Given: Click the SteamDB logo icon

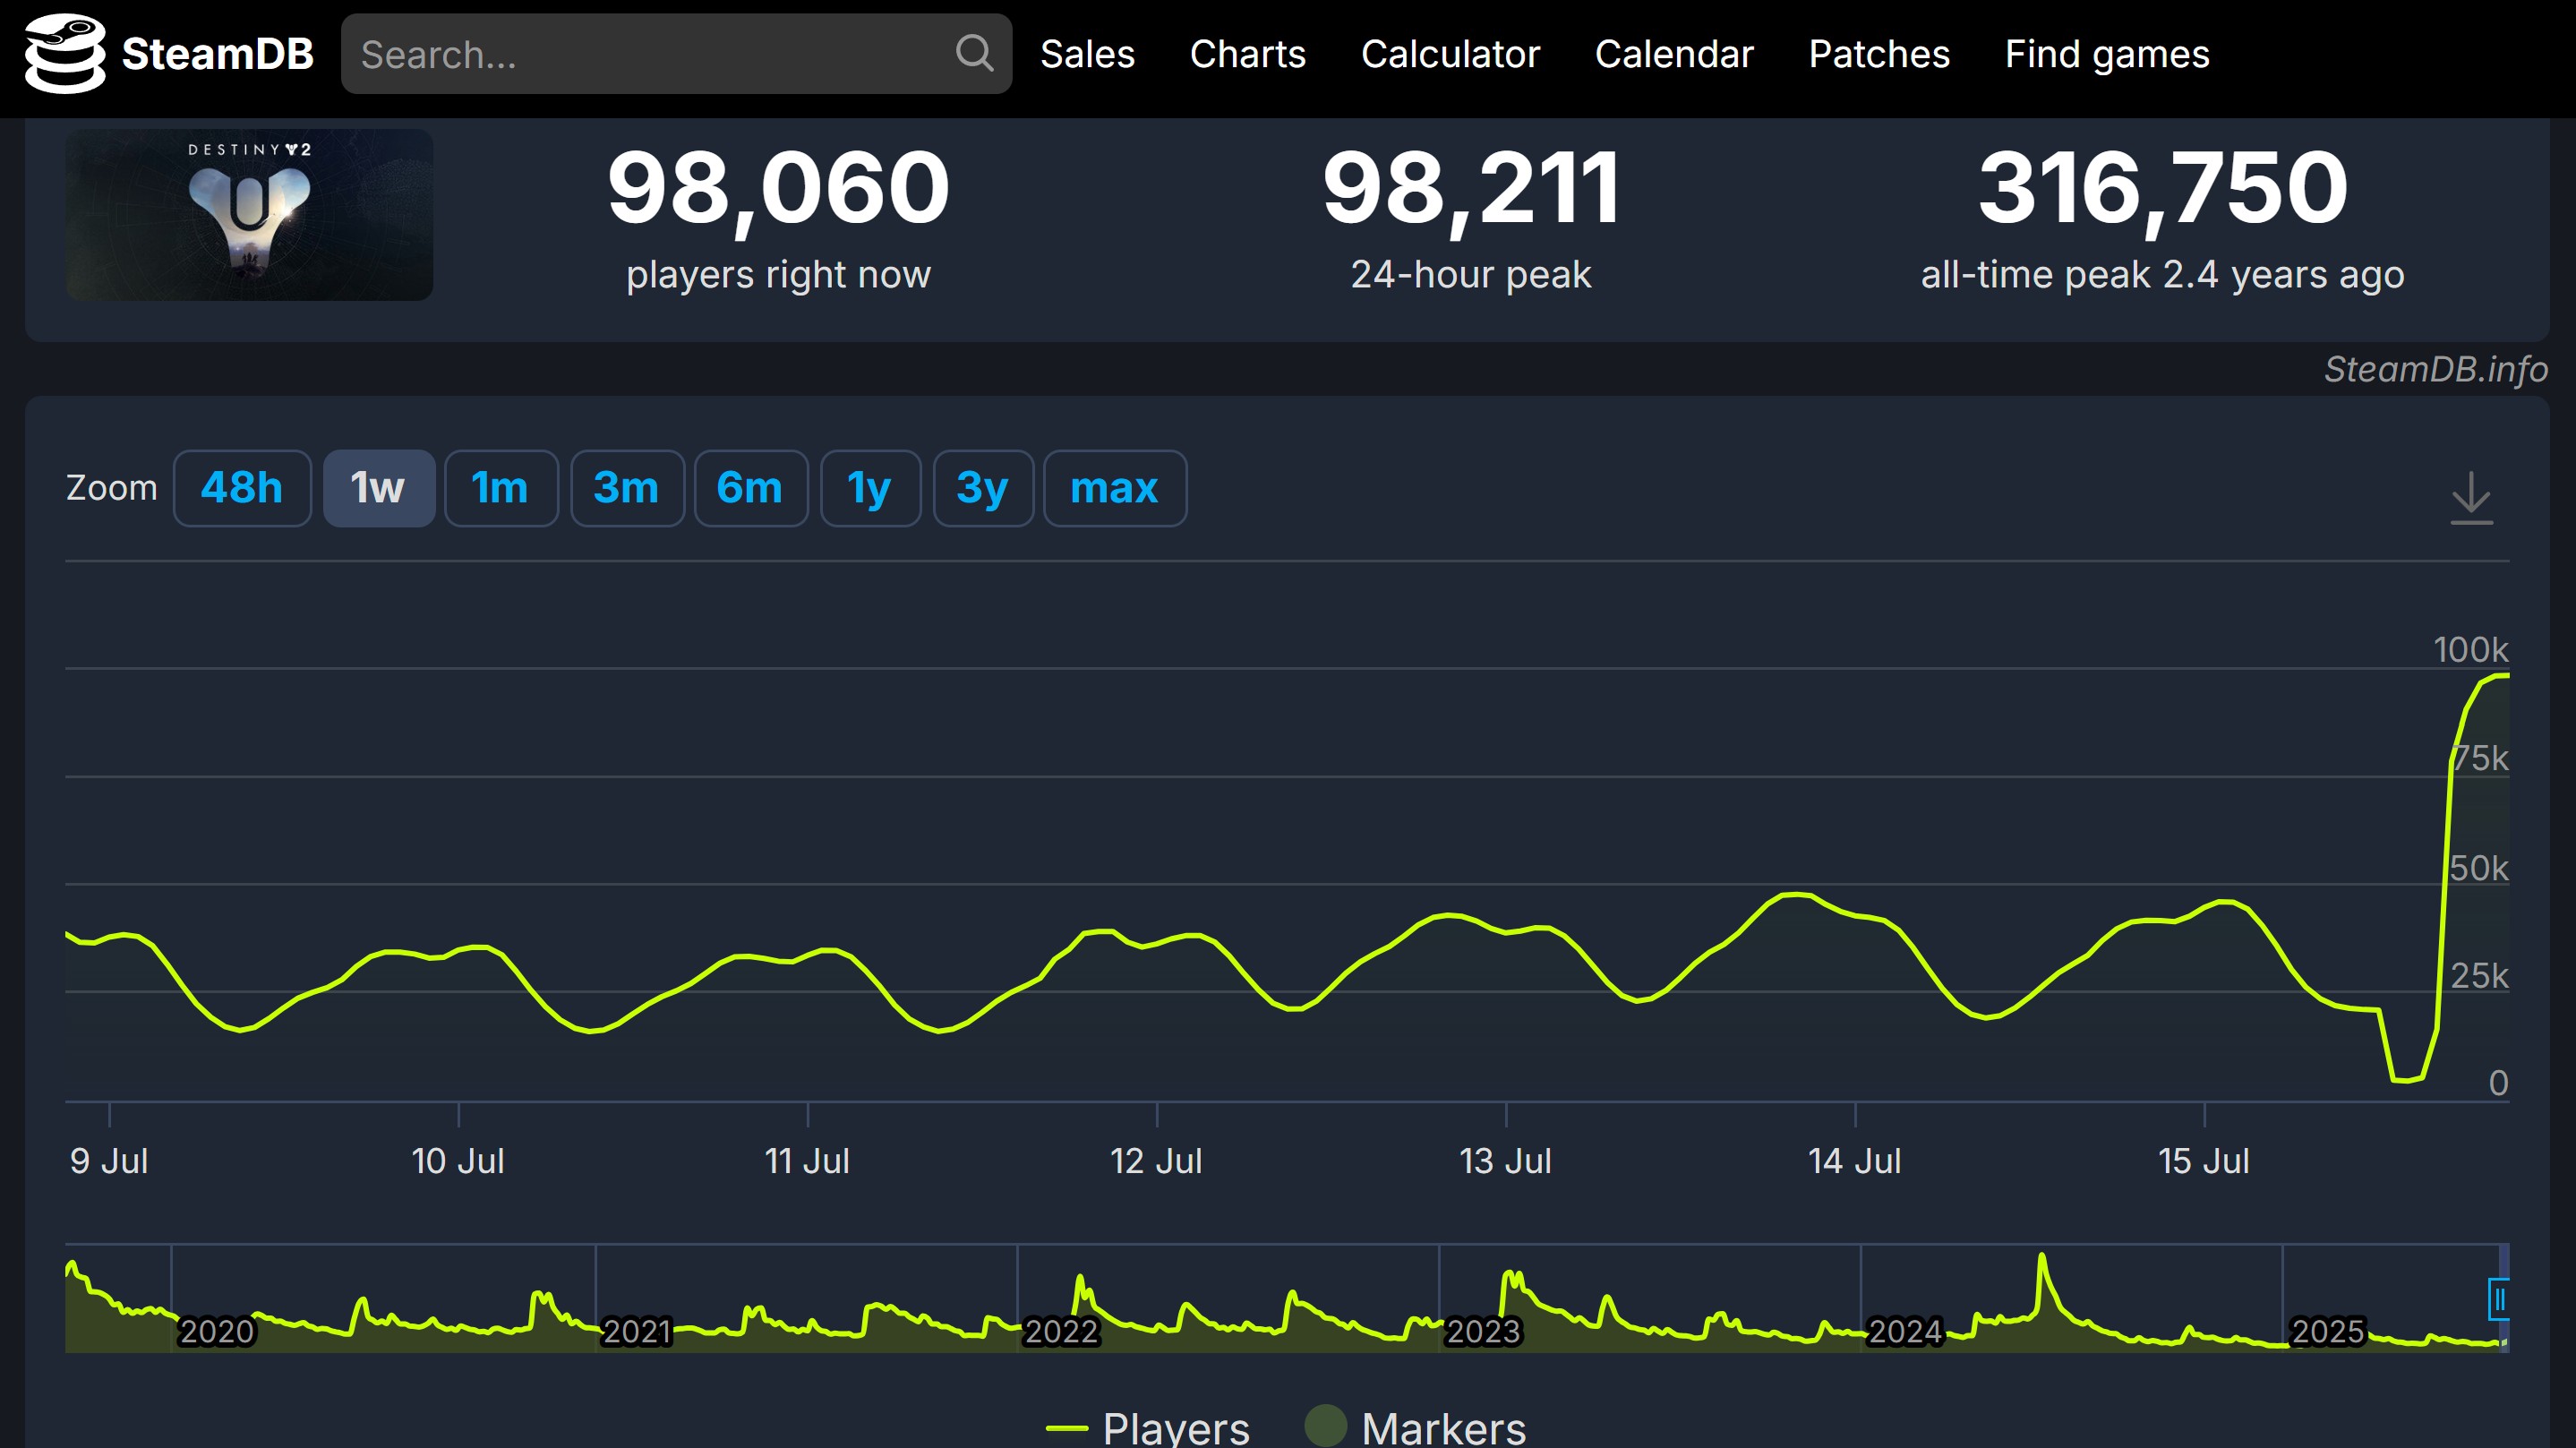Looking at the screenshot, I should tap(65, 54).
